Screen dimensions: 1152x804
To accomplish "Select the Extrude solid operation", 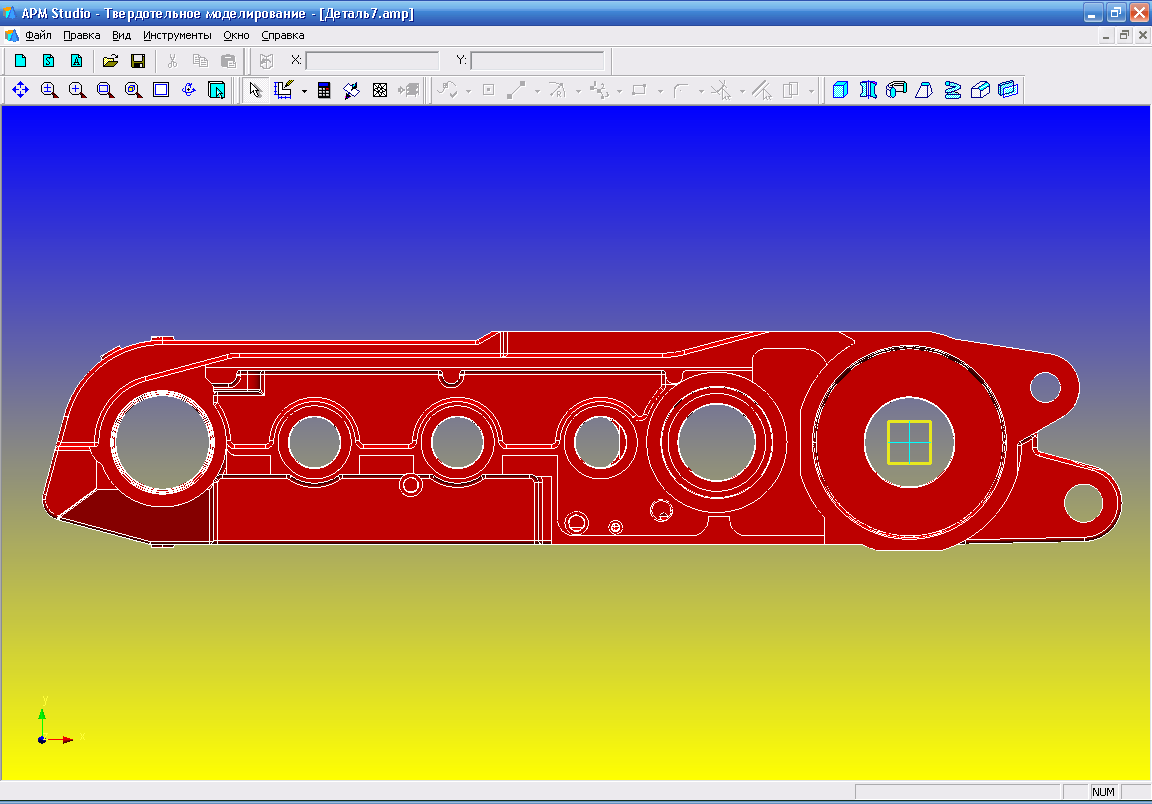I will click(x=840, y=90).
